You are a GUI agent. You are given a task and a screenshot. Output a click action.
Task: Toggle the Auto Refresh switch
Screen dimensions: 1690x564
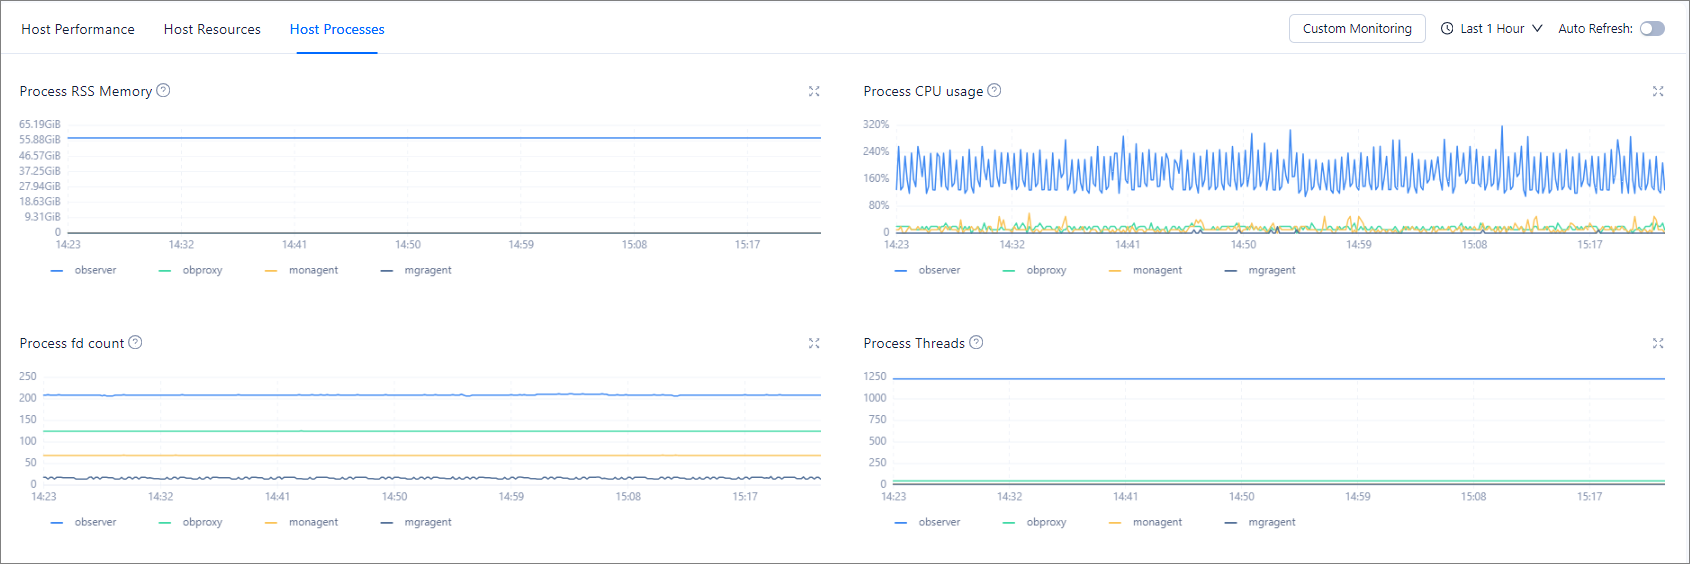pyautogui.click(x=1652, y=29)
